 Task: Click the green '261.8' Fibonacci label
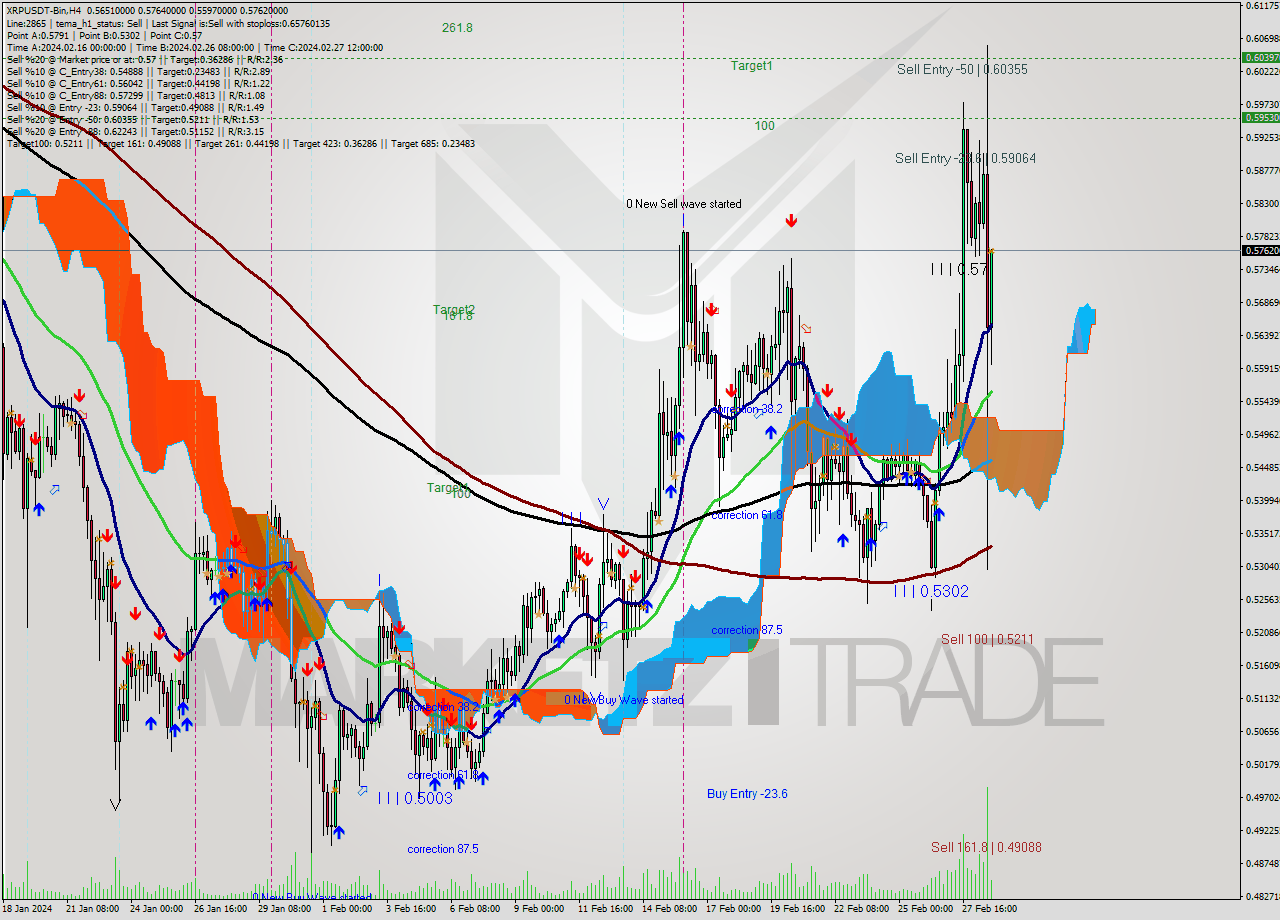[457, 28]
